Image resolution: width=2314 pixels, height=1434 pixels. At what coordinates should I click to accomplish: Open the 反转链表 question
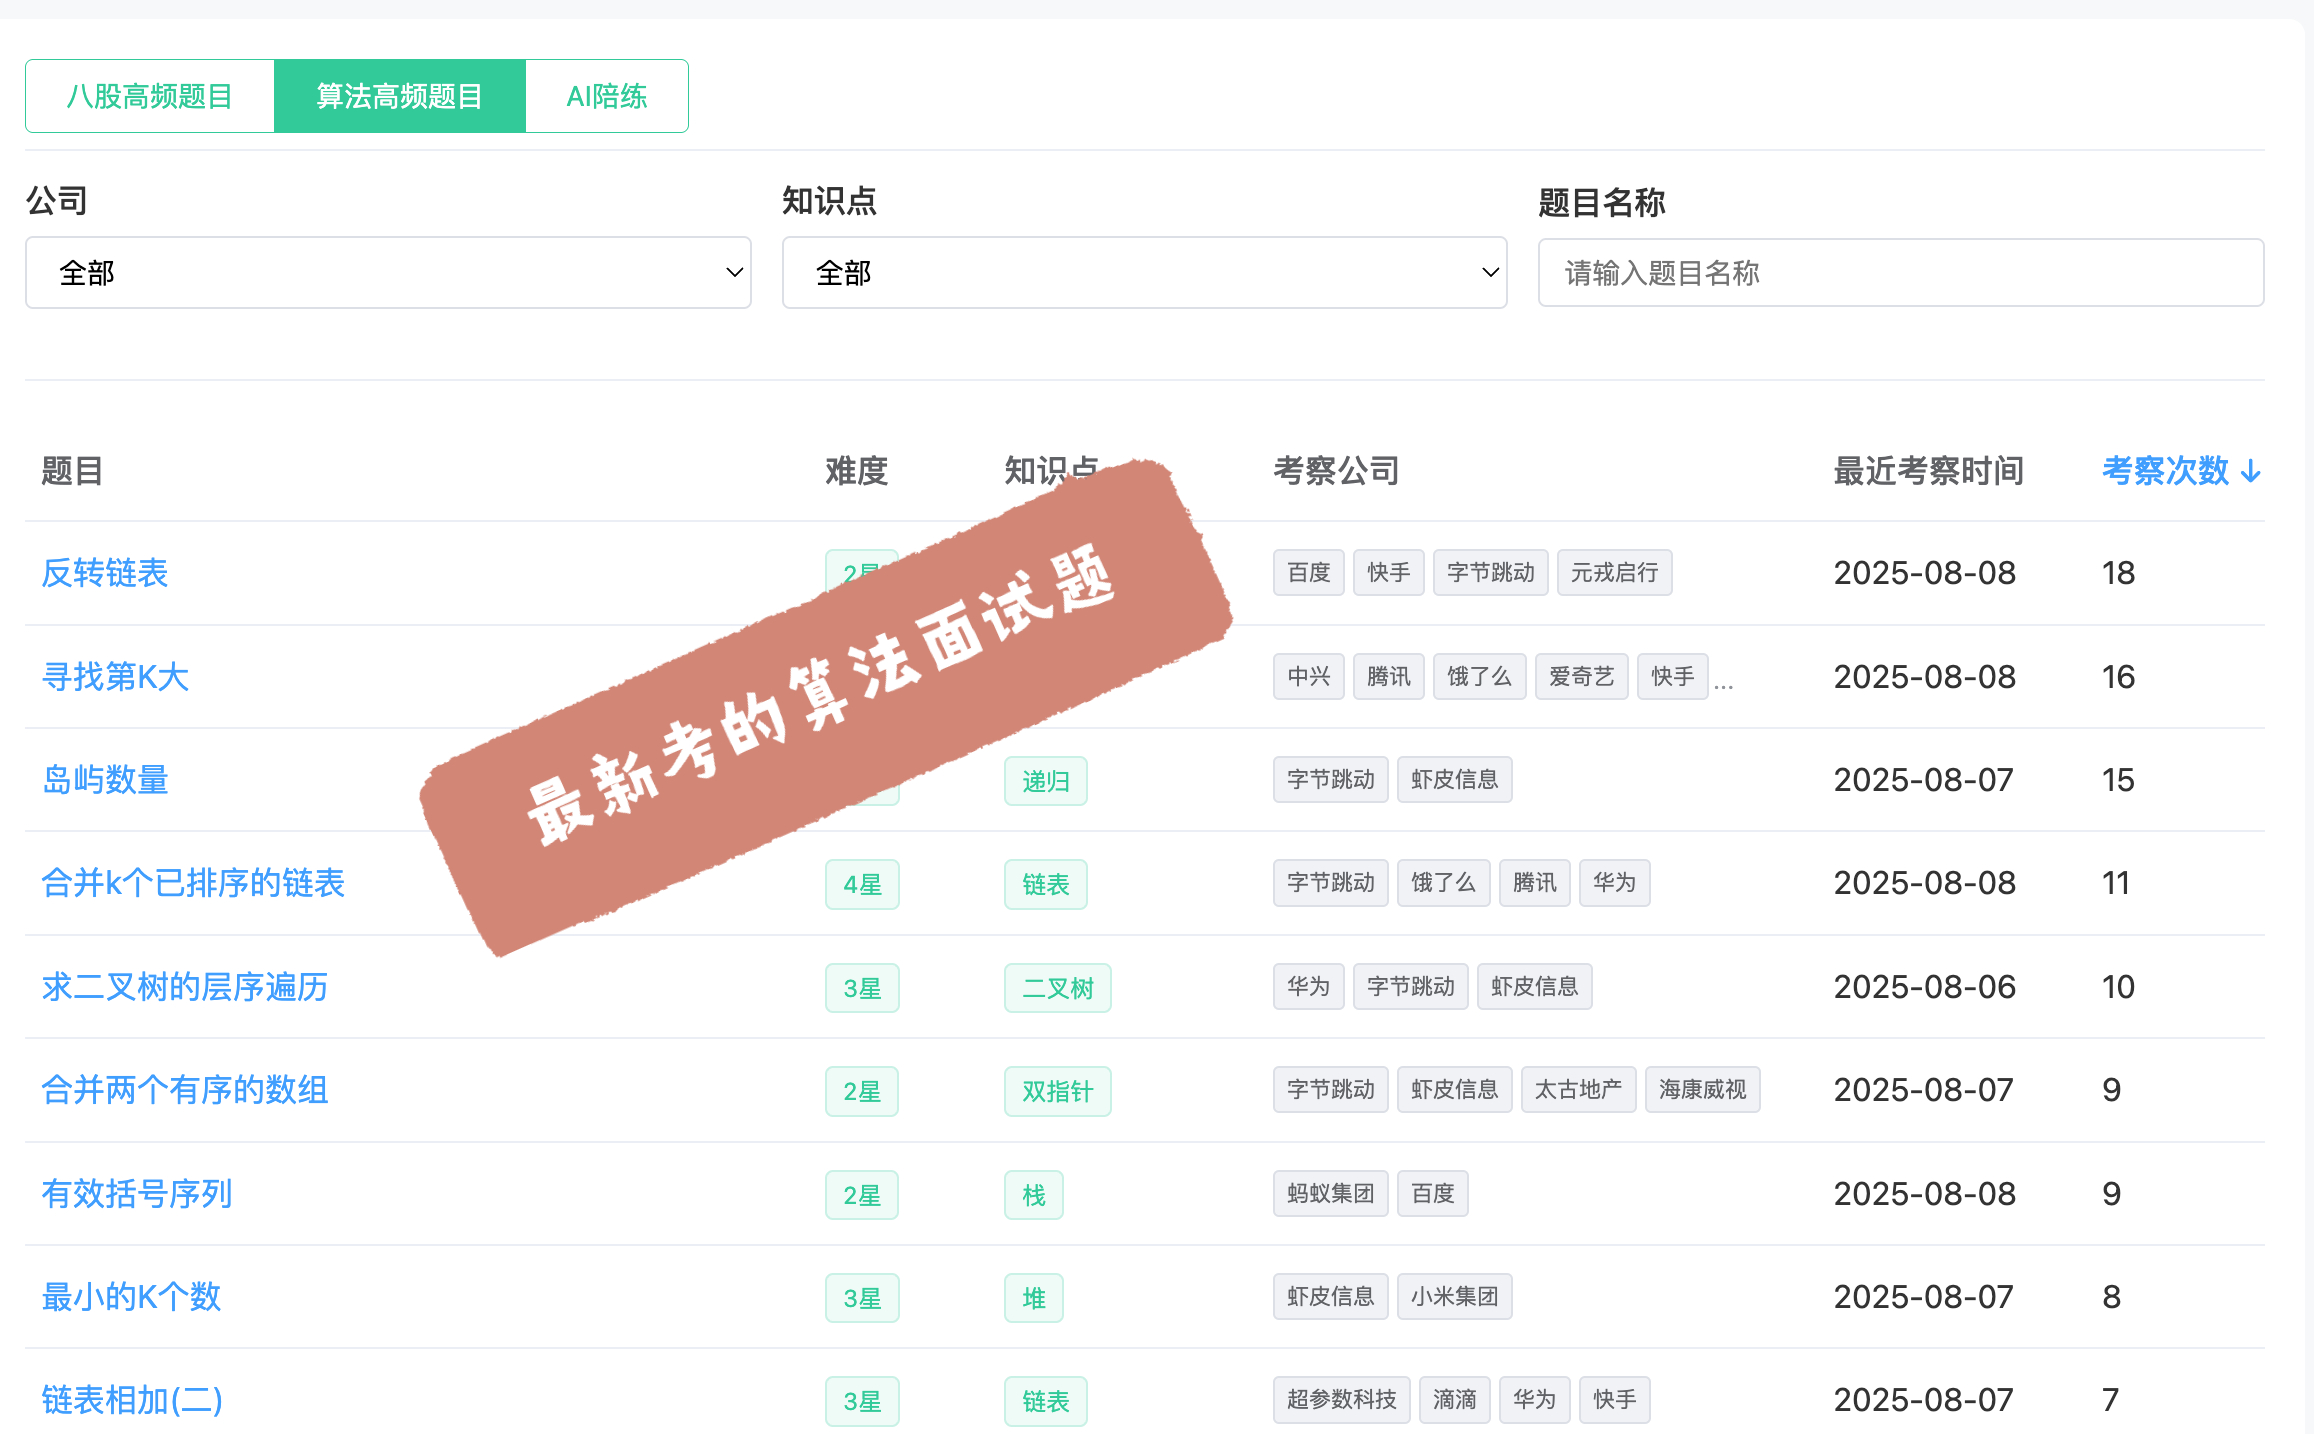coord(104,573)
